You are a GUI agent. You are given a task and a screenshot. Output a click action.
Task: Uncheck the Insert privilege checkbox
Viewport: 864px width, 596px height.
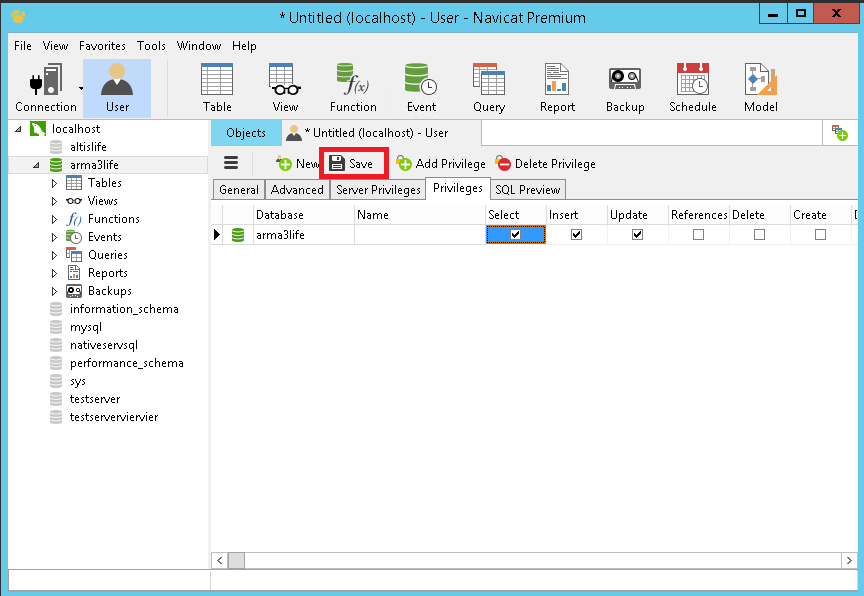coord(576,235)
